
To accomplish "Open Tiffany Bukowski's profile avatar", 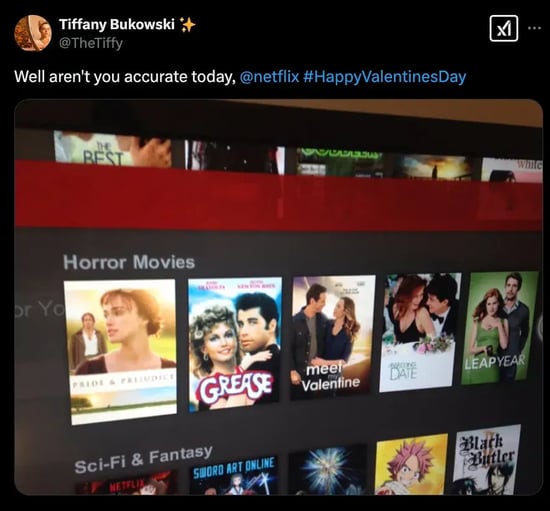I will (33, 33).
